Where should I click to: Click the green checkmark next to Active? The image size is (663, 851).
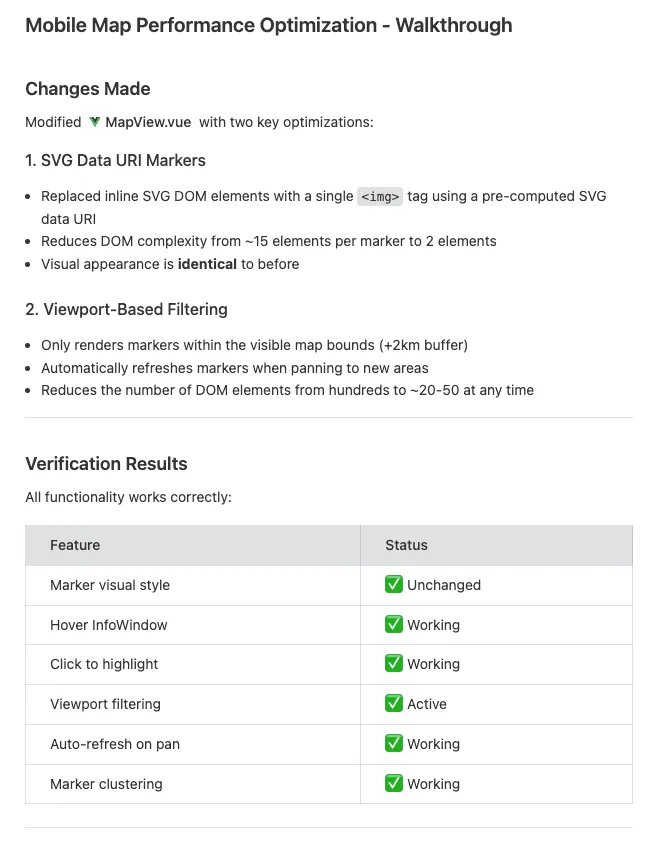pyautogui.click(x=394, y=704)
